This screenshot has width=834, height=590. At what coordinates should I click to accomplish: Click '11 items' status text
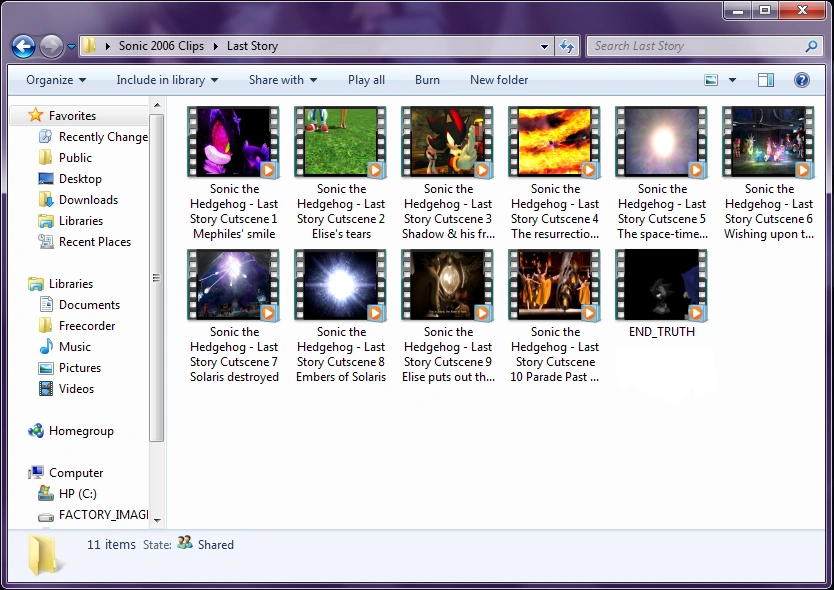111,544
